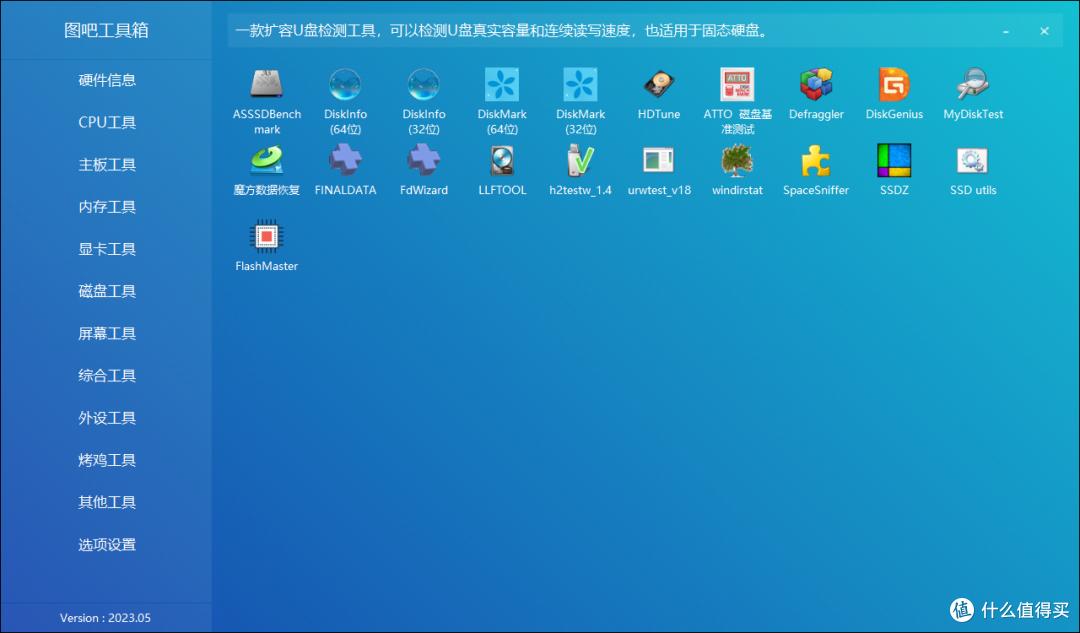1080x633 pixels.
Task: Launch DiskMark (32位)
Action: pos(581,84)
